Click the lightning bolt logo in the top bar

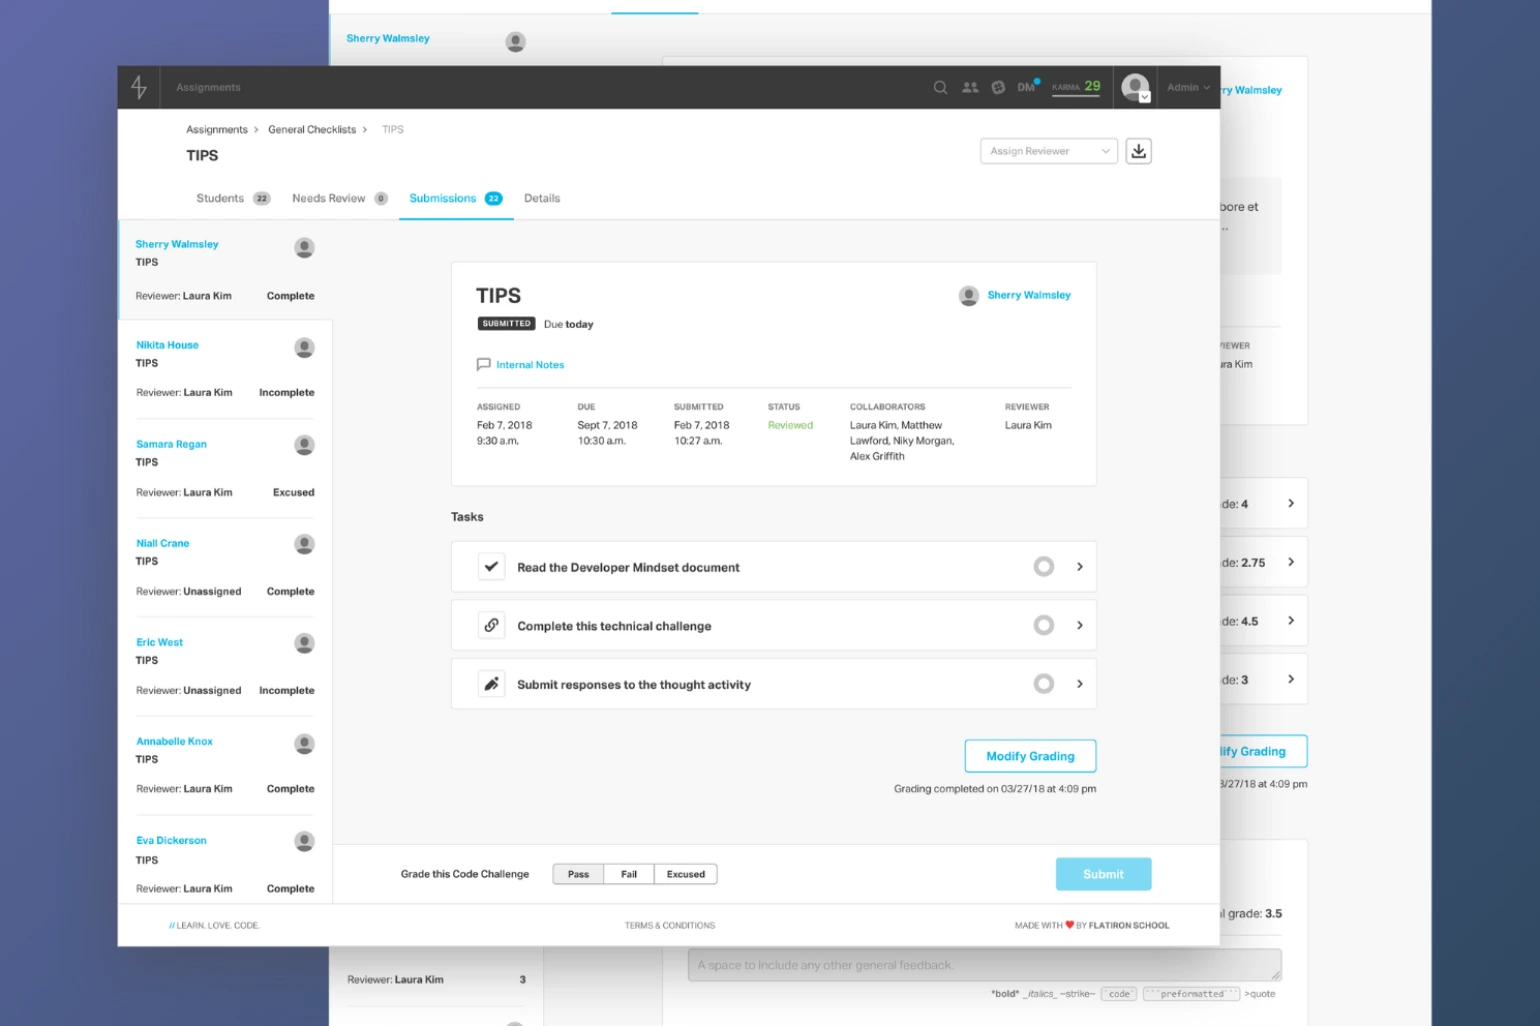[x=139, y=87]
